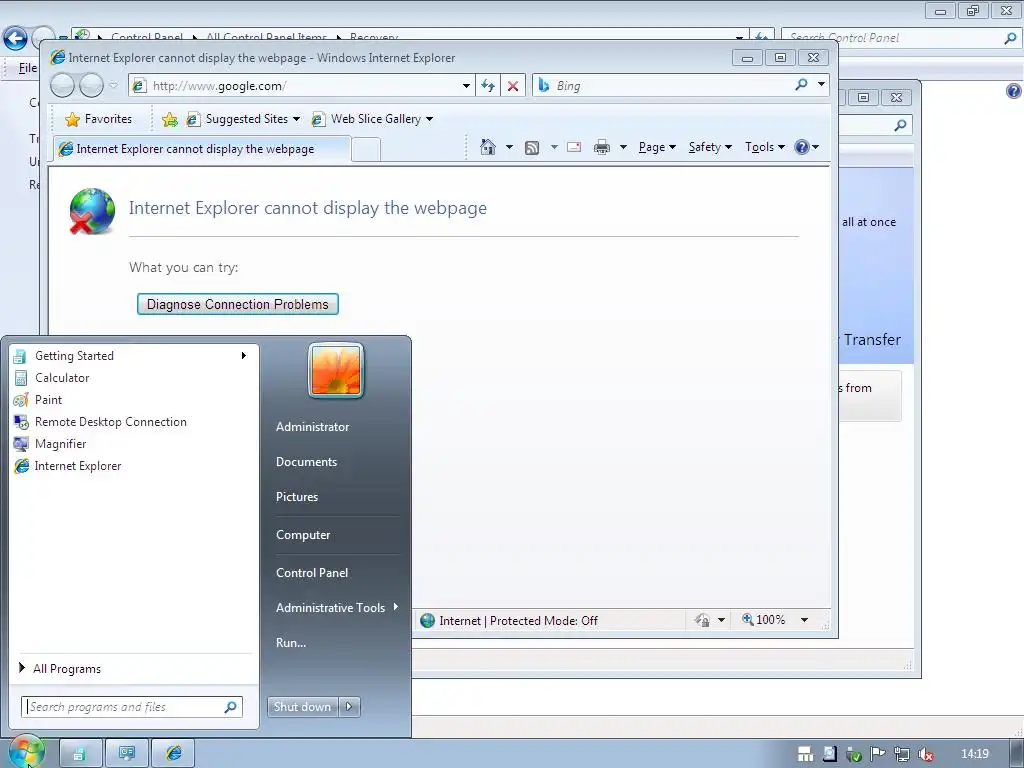Click Diagnose Connection Problems button
The width and height of the screenshot is (1024, 768).
click(238, 304)
